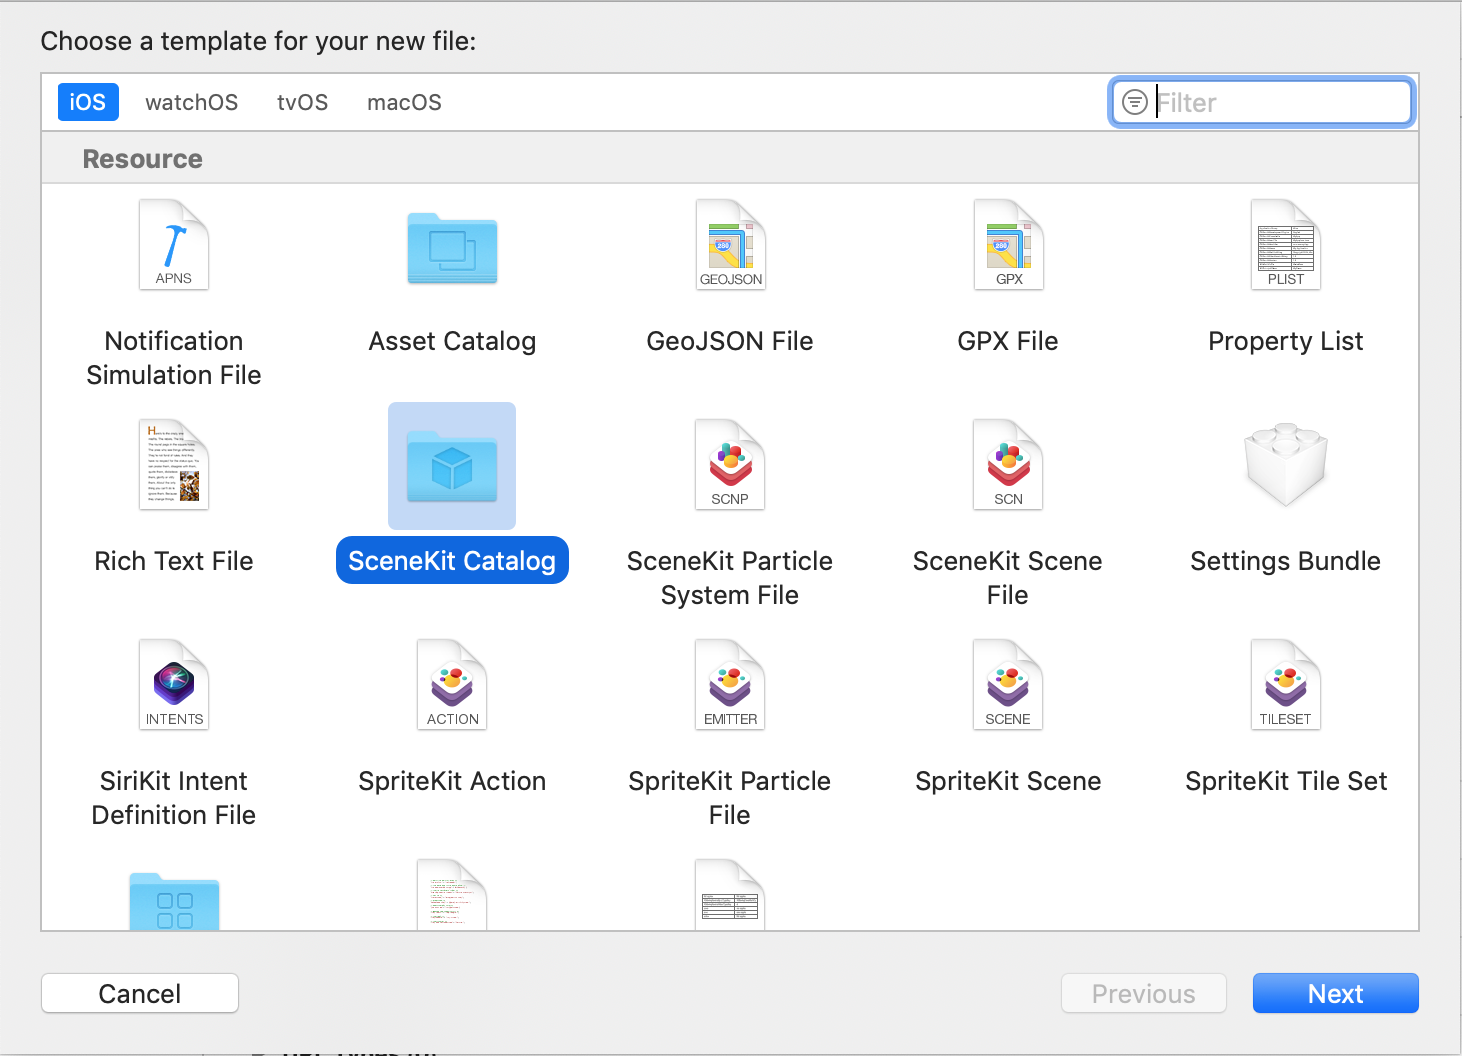Viewport: 1462px width, 1056px height.
Task: Switch to the watchOS platform tab
Action: click(x=191, y=102)
